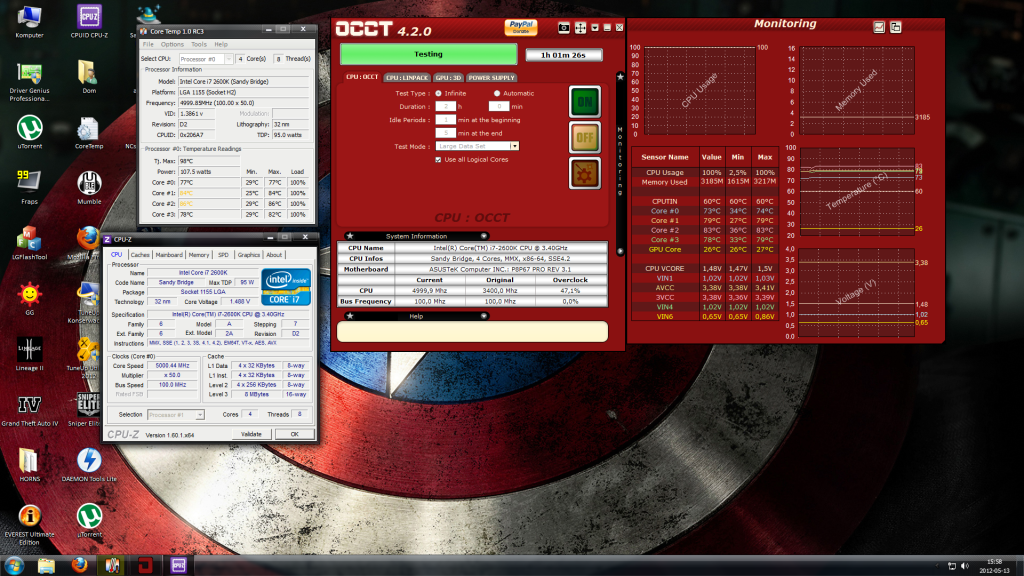Open the Options menu in Core Temp
The height and width of the screenshot is (576, 1024).
coord(172,44)
